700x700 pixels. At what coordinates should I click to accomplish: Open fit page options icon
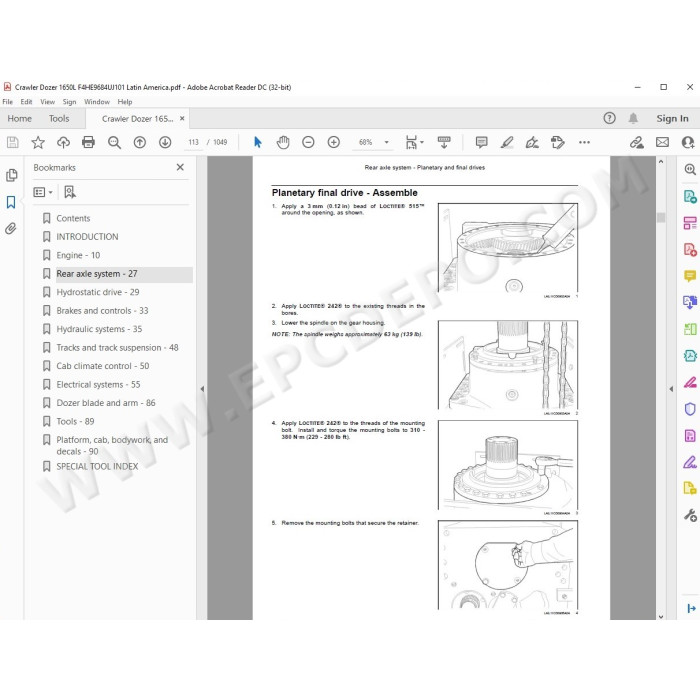click(414, 142)
